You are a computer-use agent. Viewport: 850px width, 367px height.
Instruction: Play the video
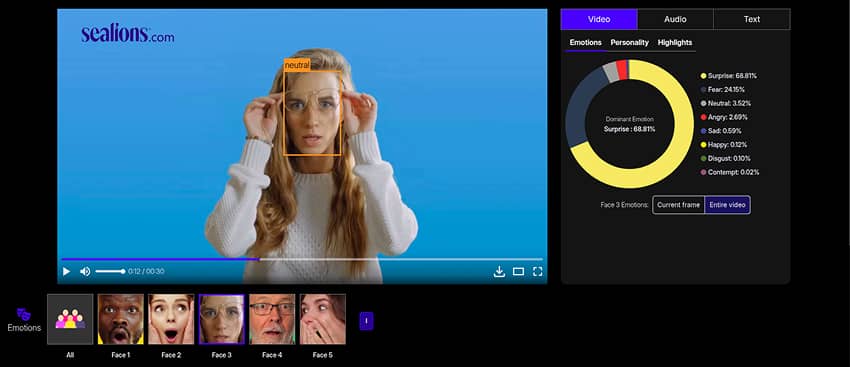tap(66, 272)
